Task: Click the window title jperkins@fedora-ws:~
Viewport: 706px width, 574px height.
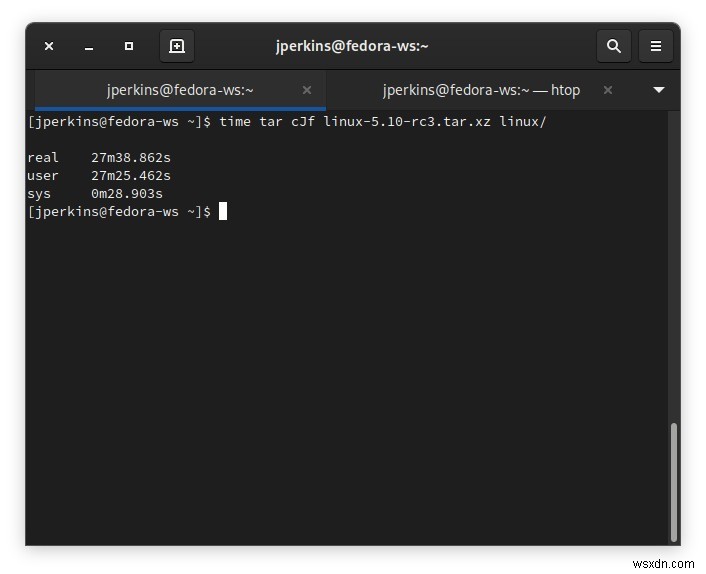Action: point(352,46)
